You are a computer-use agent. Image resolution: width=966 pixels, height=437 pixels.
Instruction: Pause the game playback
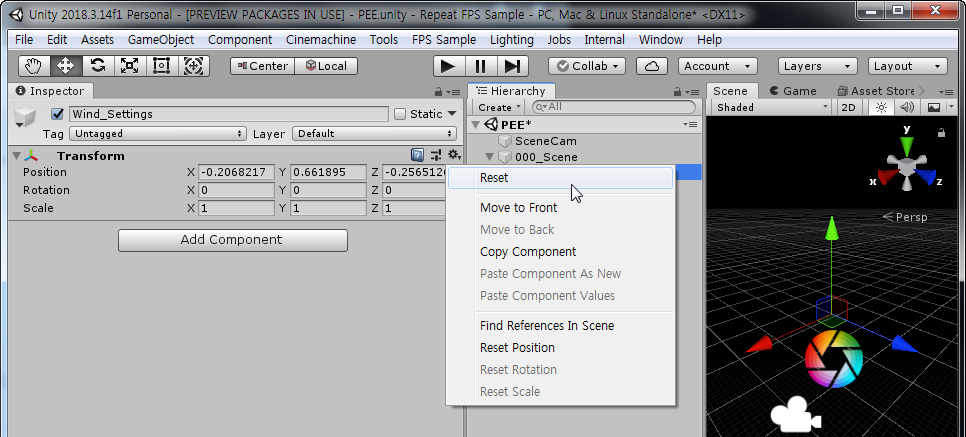[x=481, y=66]
